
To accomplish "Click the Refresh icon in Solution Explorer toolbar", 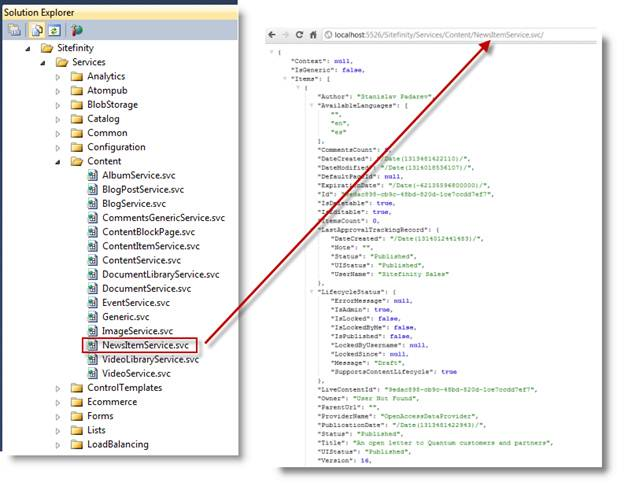I will [x=54, y=30].
